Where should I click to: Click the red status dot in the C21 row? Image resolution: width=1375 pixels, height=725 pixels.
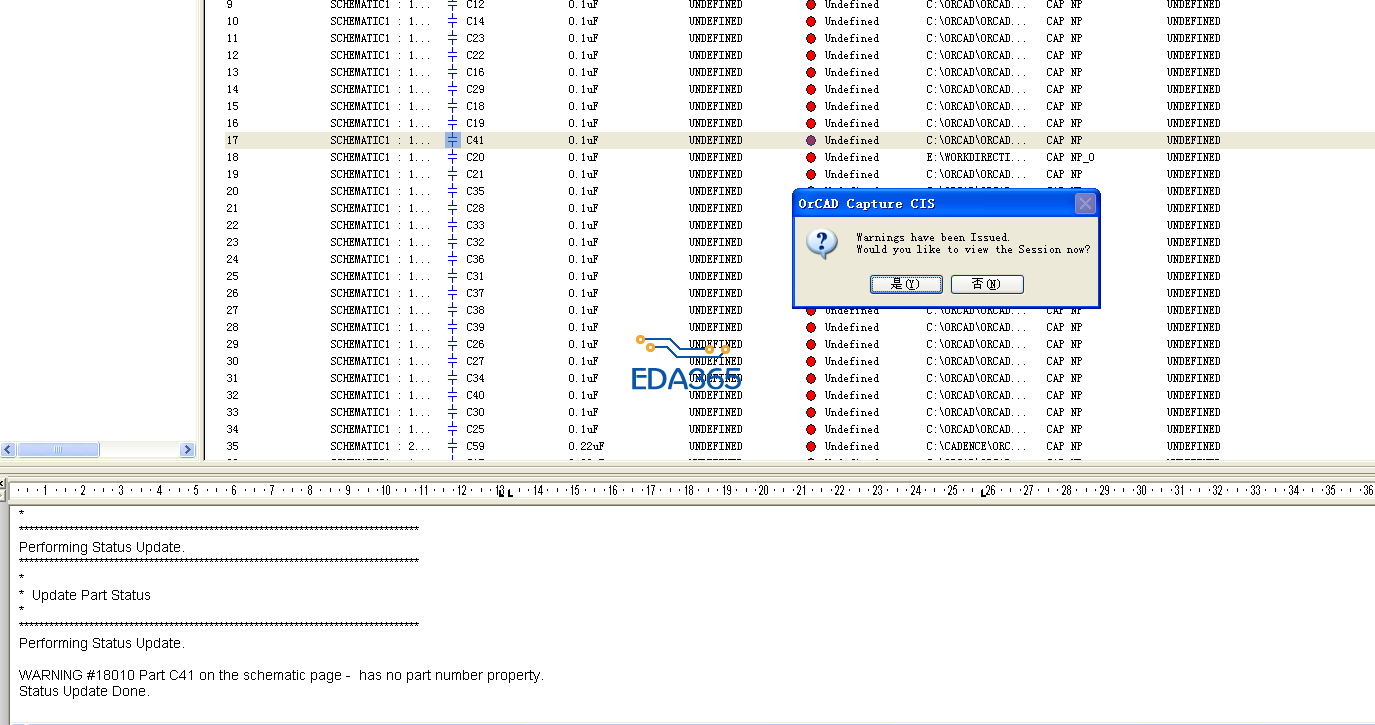811,174
